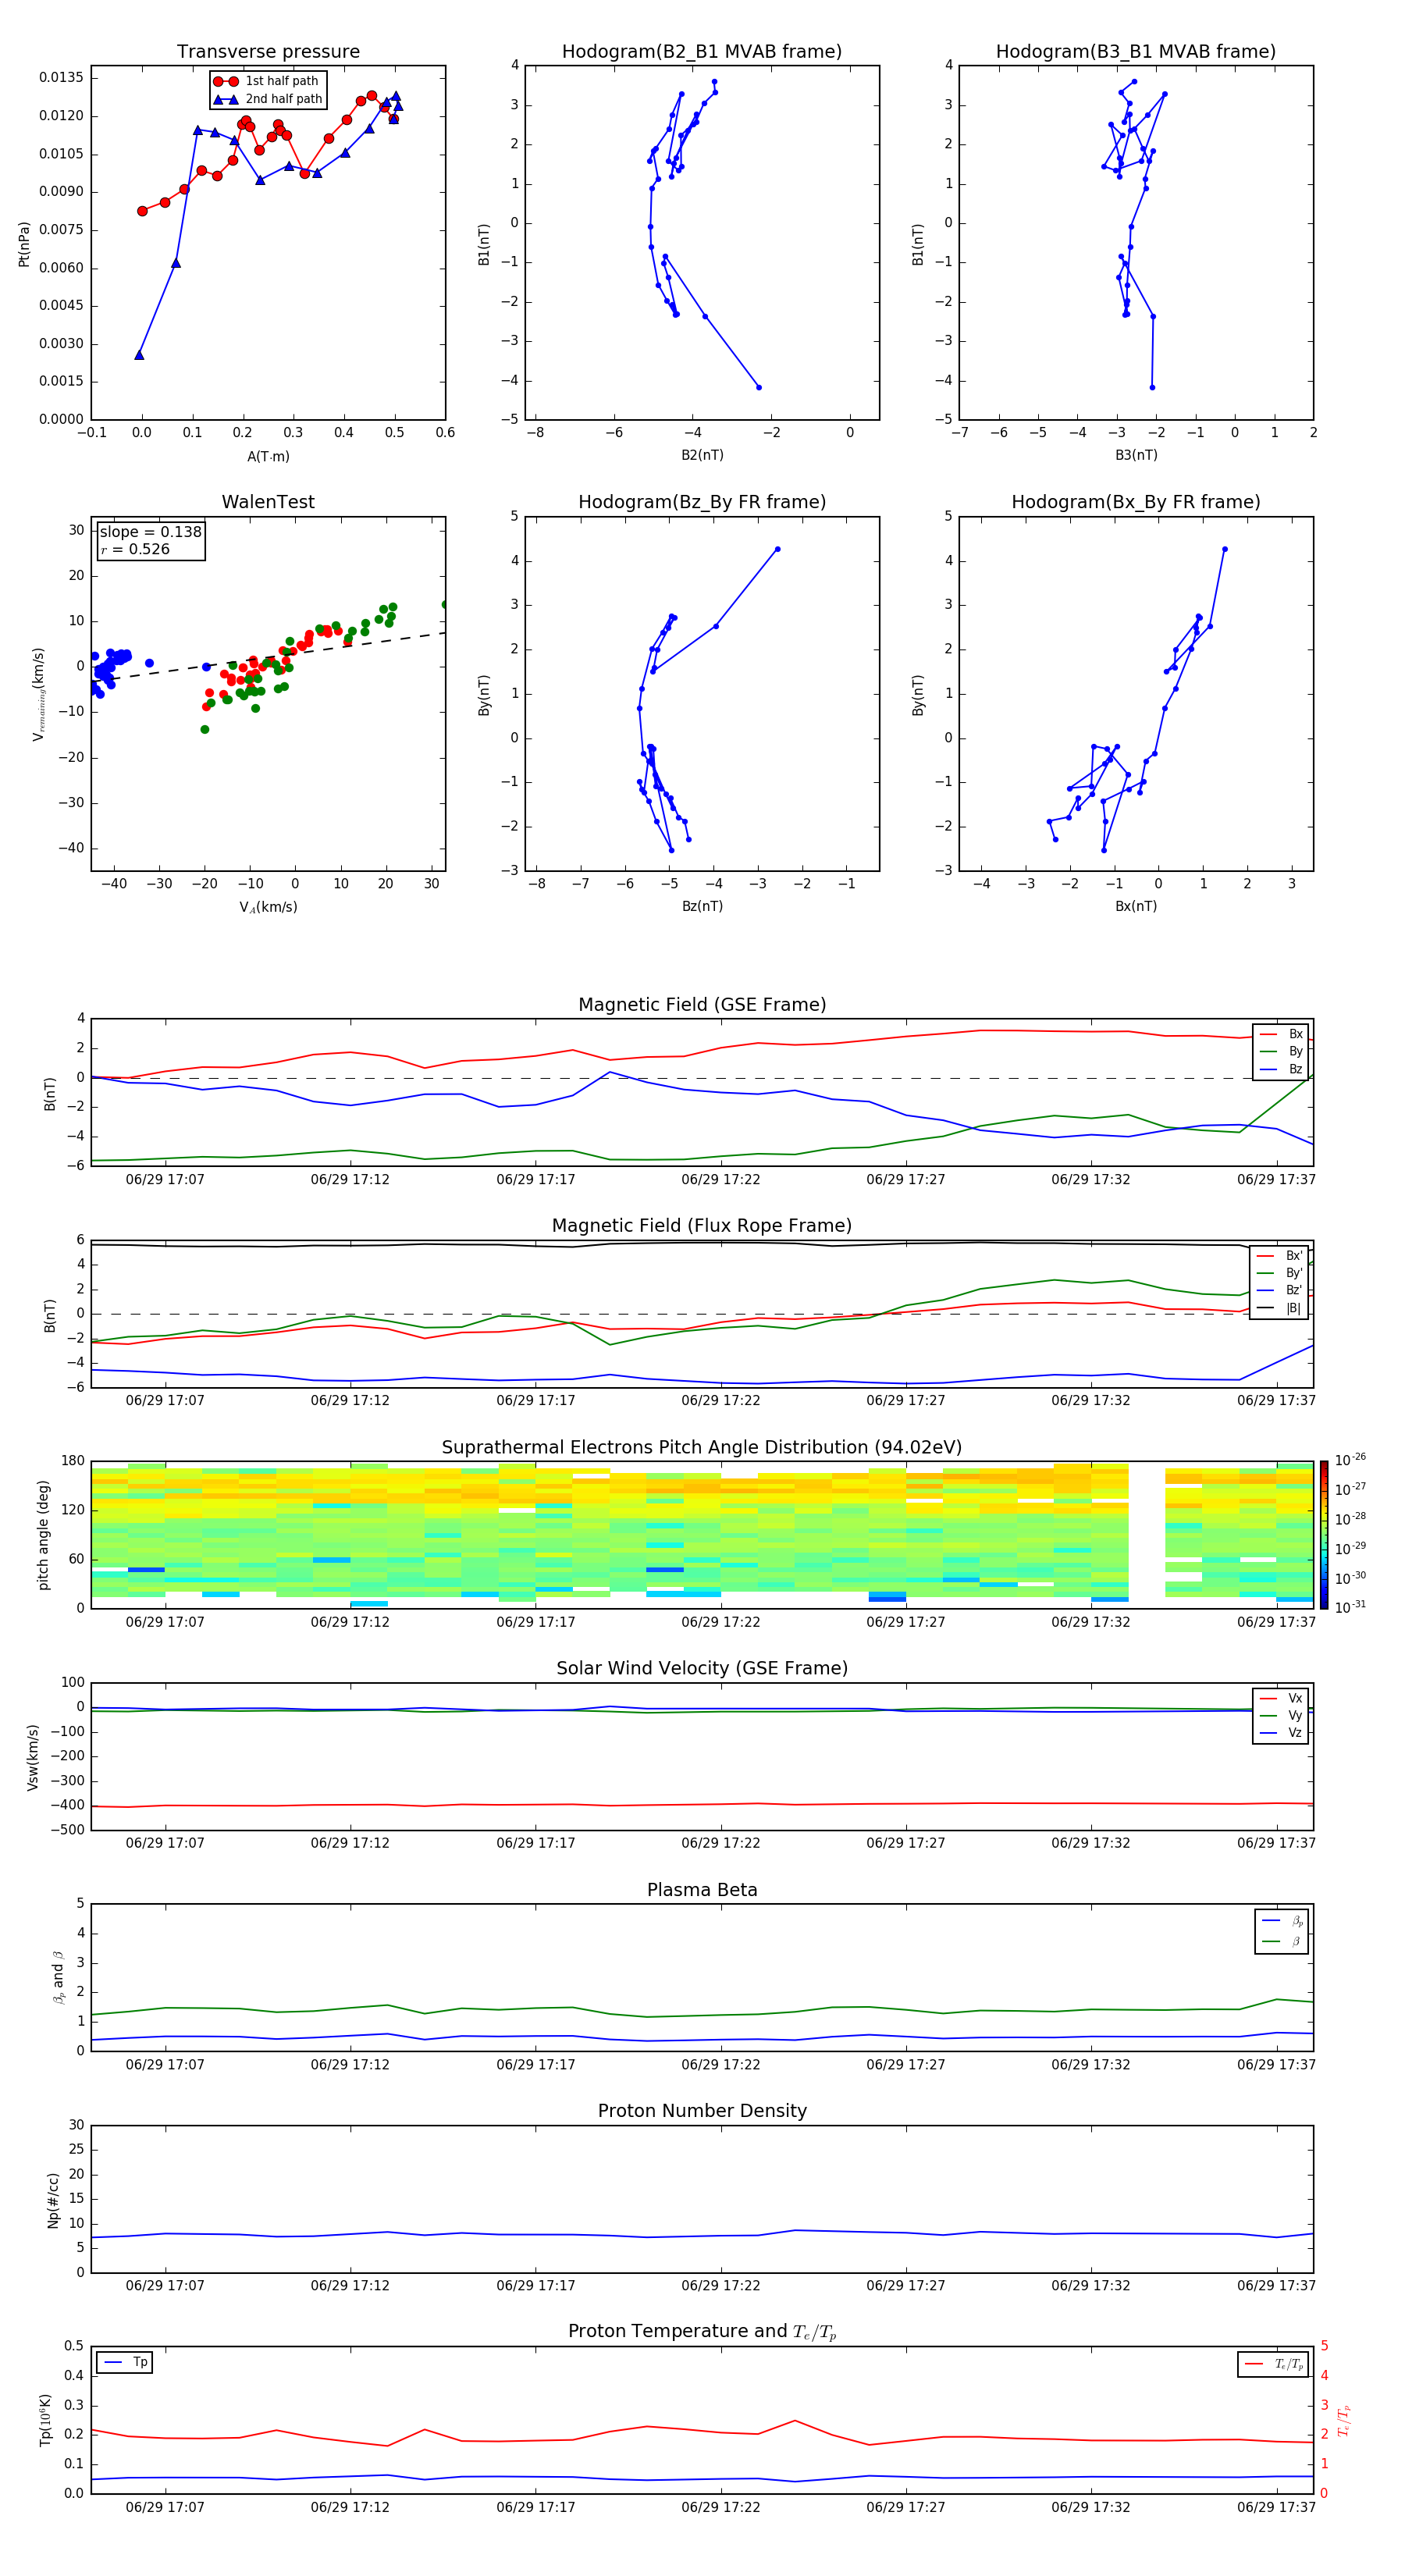Click 'B2(nT)' x-axis label
The image size is (1405, 2576).
[x=702, y=455]
